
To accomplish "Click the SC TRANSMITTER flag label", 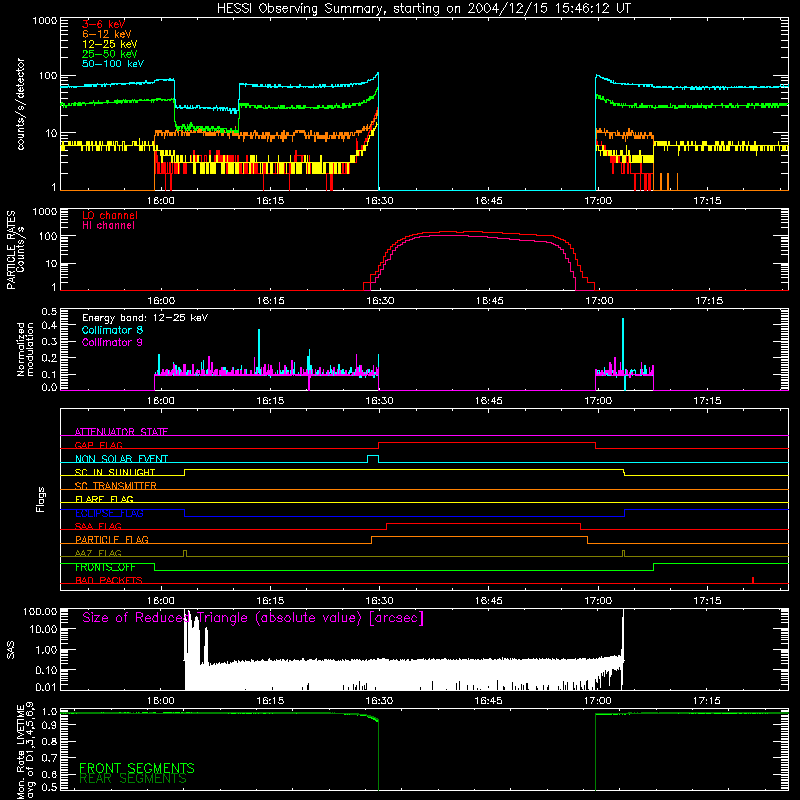I will (x=116, y=485).
